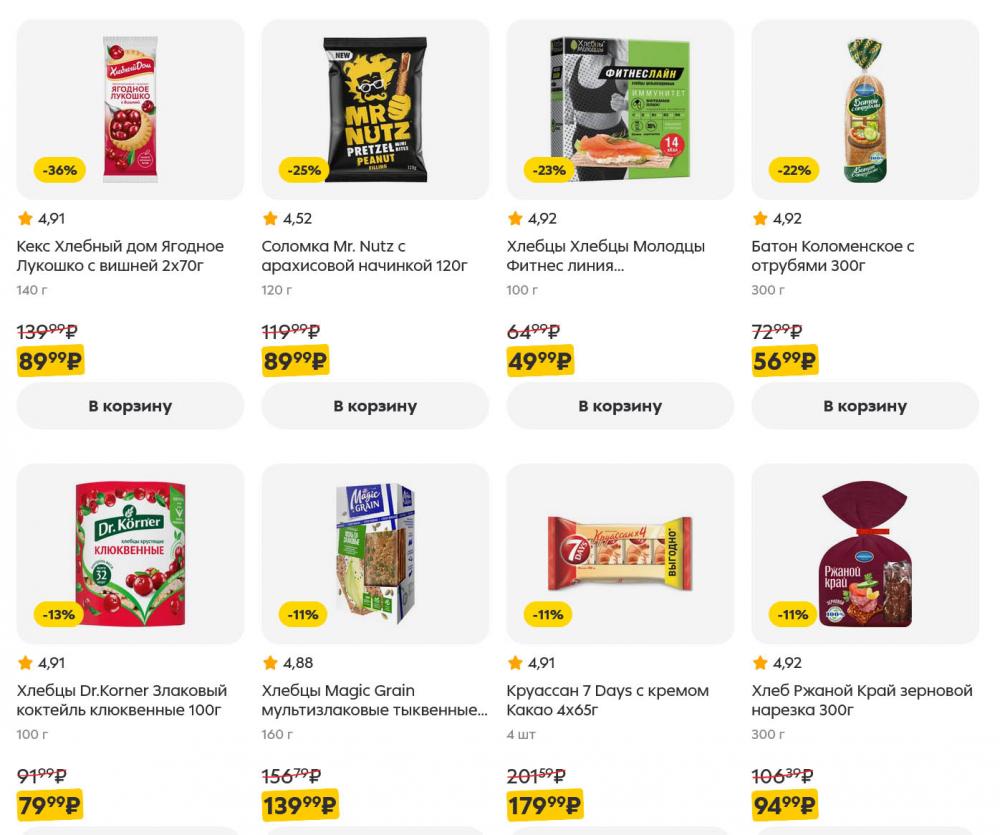Click the -36% discount badge
Viewport: 1000px width, 835px height.
click(x=59, y=170)
